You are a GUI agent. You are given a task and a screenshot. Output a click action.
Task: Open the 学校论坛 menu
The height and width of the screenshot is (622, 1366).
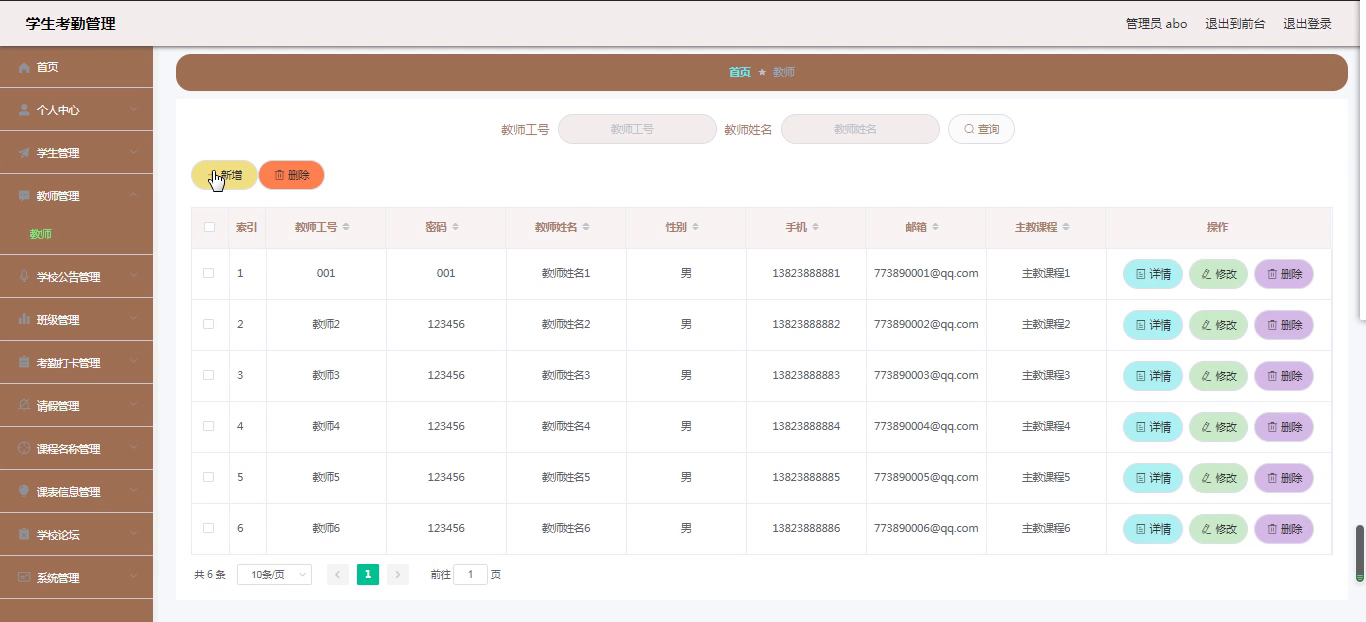76,535
